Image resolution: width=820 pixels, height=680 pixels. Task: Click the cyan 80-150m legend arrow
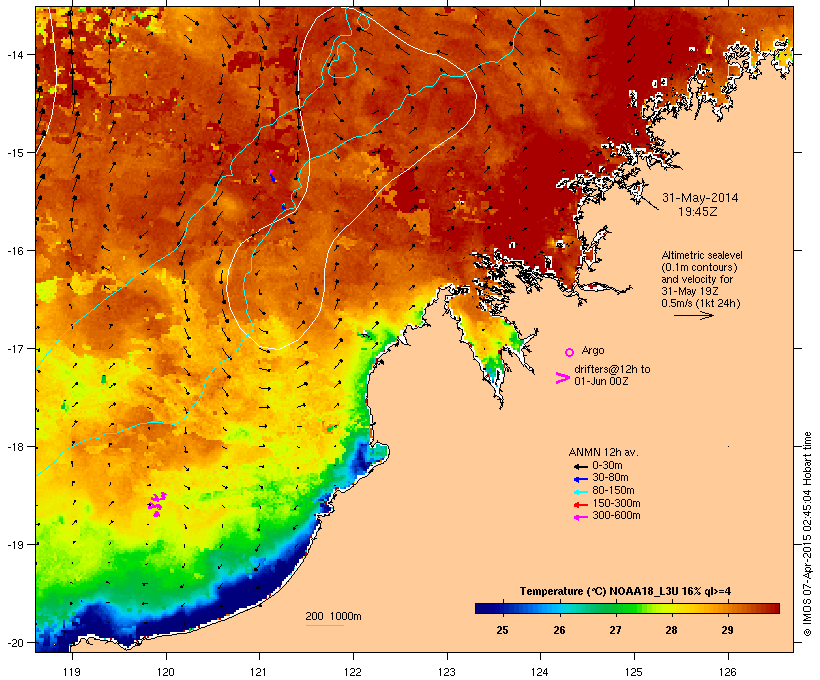pos(580,492)
